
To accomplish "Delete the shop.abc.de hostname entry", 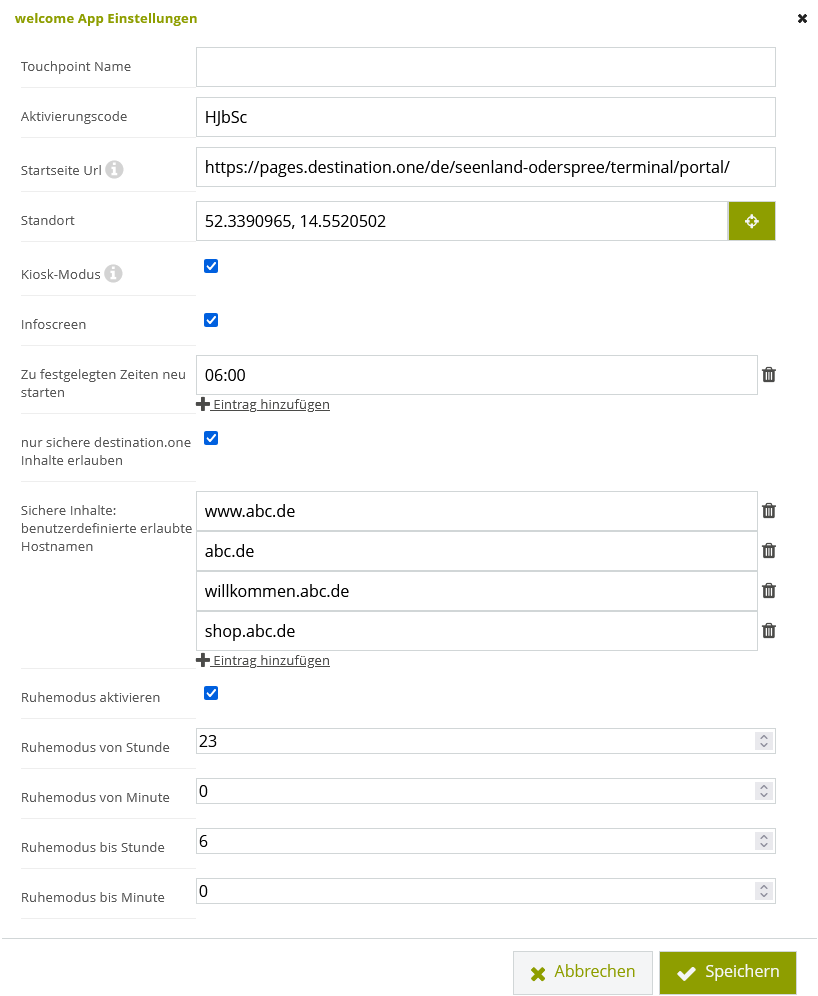I will click(768, 631).
